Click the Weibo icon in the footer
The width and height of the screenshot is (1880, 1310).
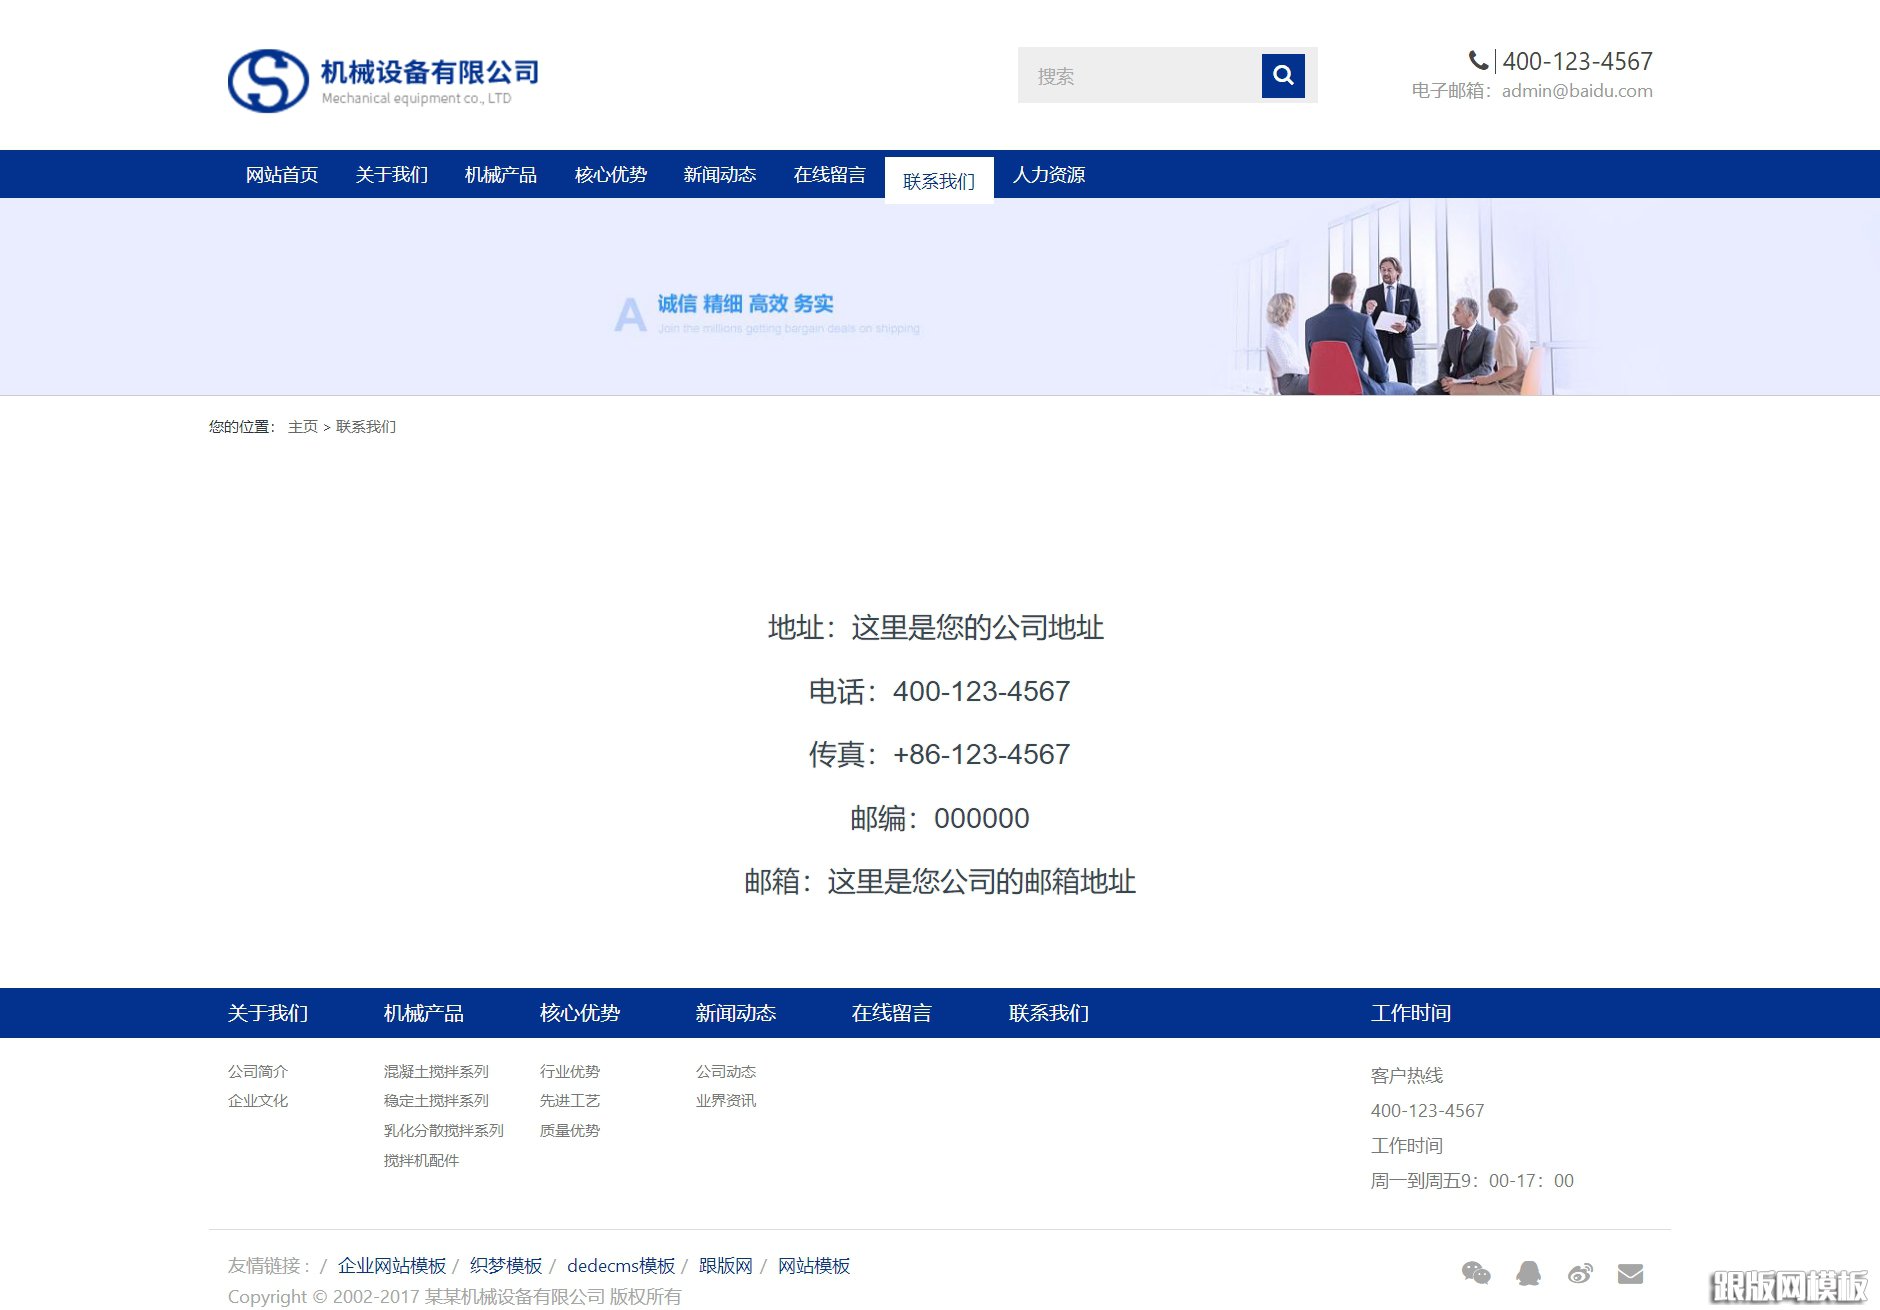point(1581,1273)
